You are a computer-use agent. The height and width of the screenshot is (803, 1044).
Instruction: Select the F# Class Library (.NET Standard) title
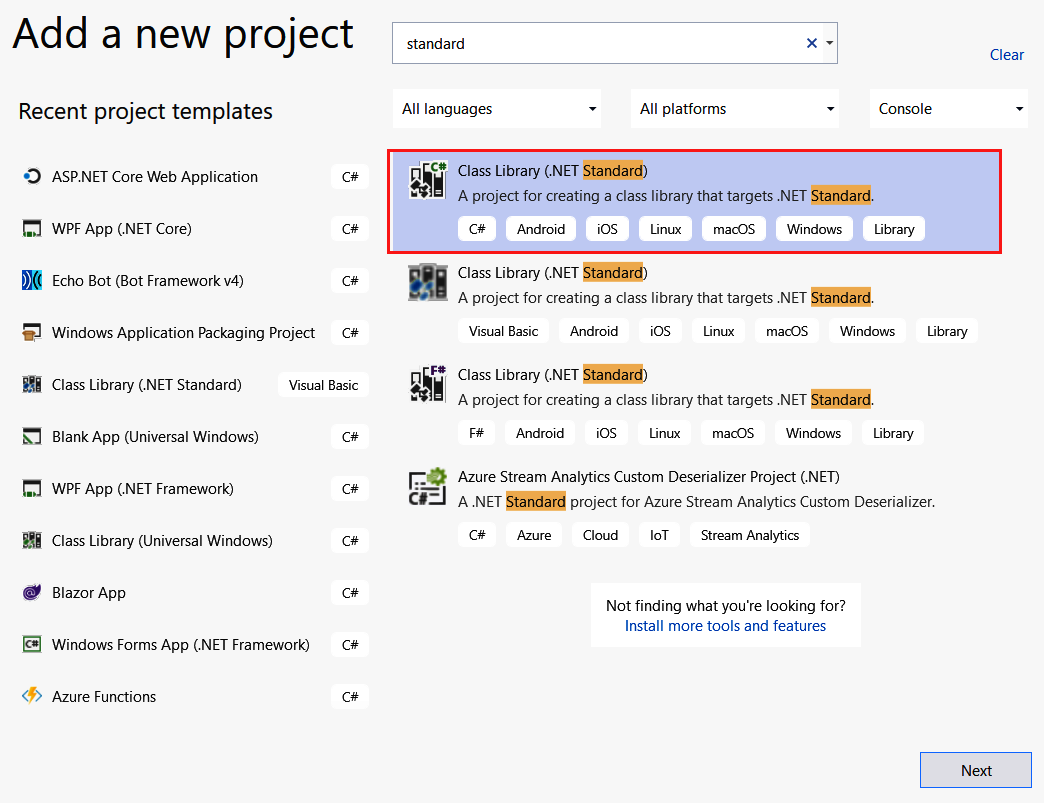coord(553,374)
